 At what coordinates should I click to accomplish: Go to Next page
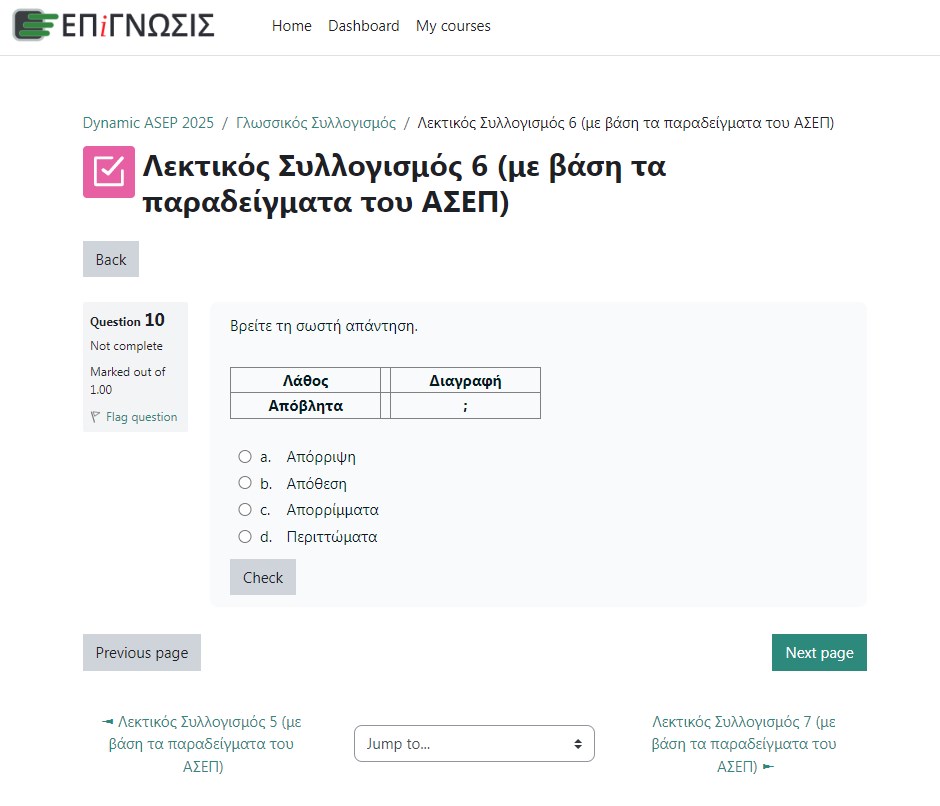click(x=819, y=652)
